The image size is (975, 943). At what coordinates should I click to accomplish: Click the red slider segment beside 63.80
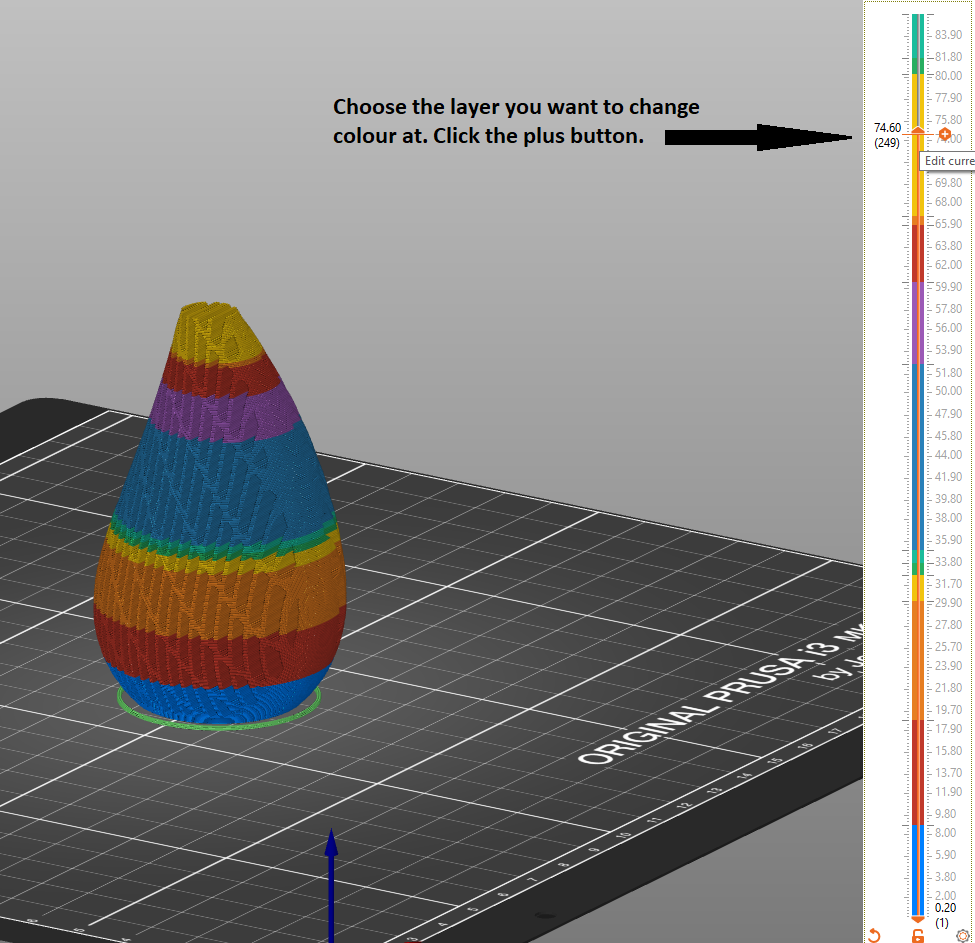[918, 253]
